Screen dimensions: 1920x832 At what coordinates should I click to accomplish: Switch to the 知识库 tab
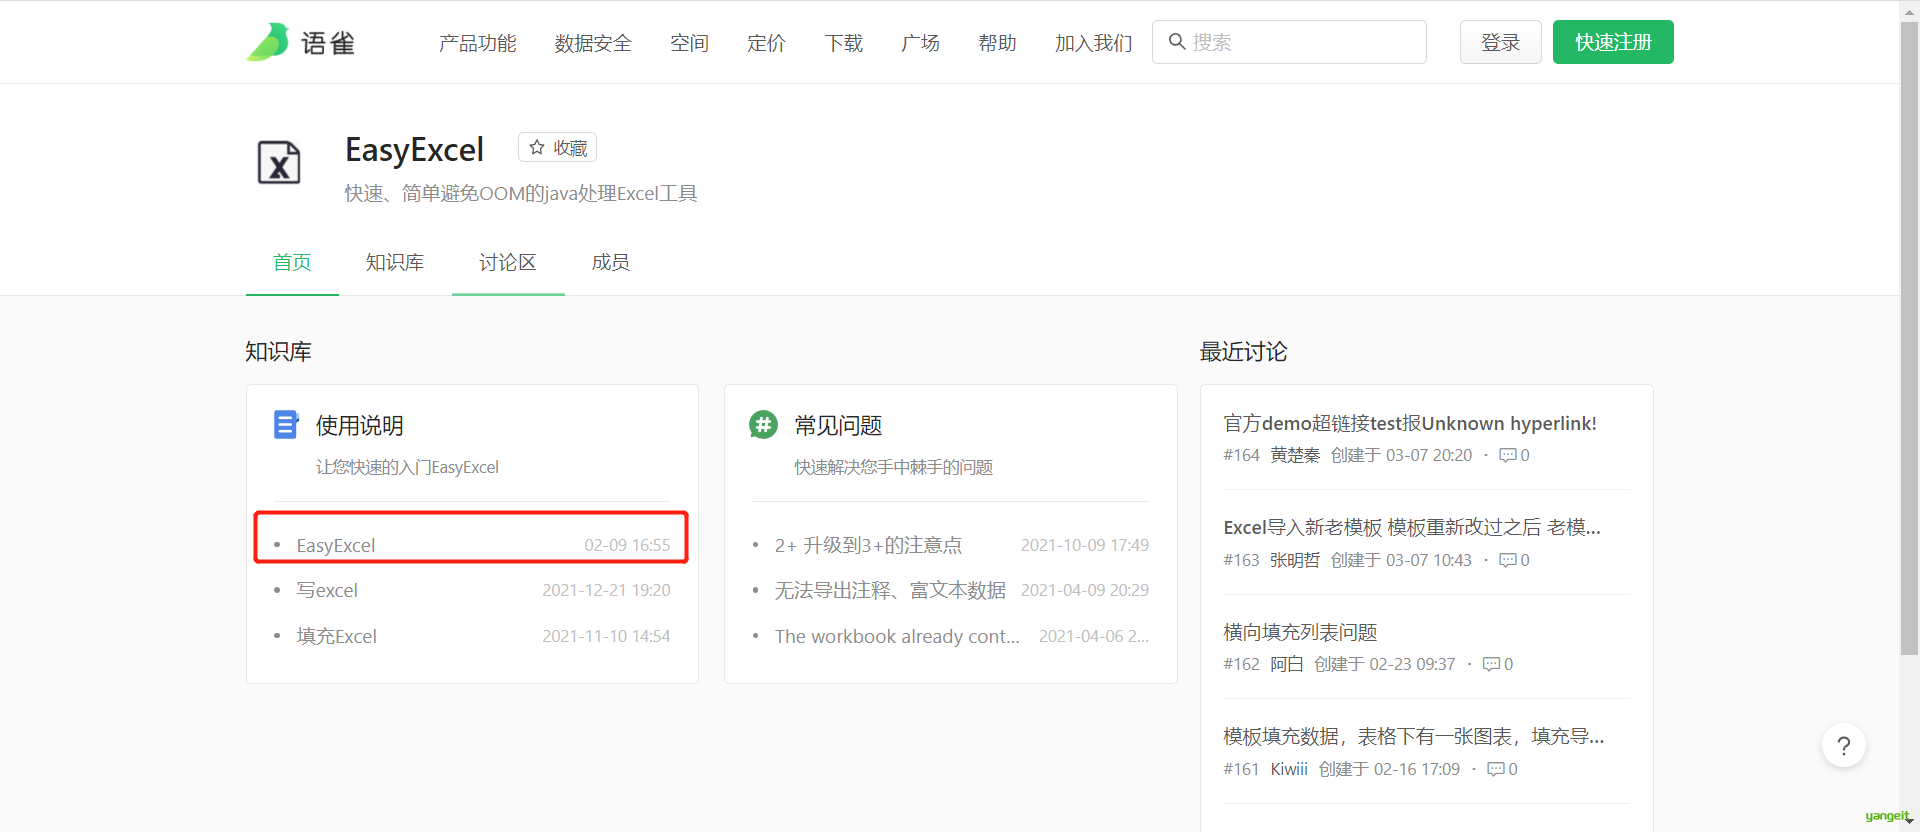click(x=395, y=262)
